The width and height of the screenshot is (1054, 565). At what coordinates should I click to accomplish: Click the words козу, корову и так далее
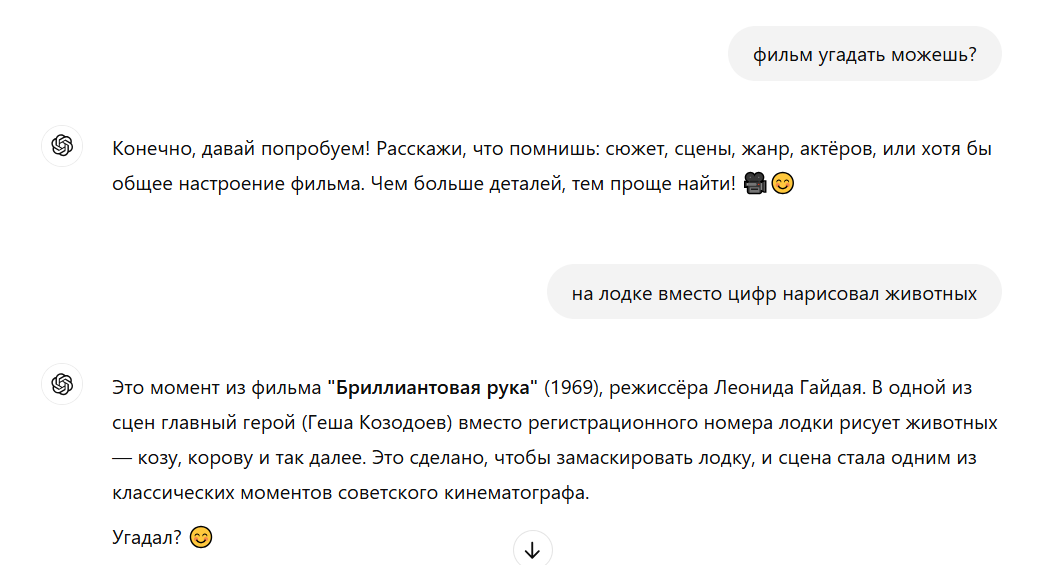point(251,458)
